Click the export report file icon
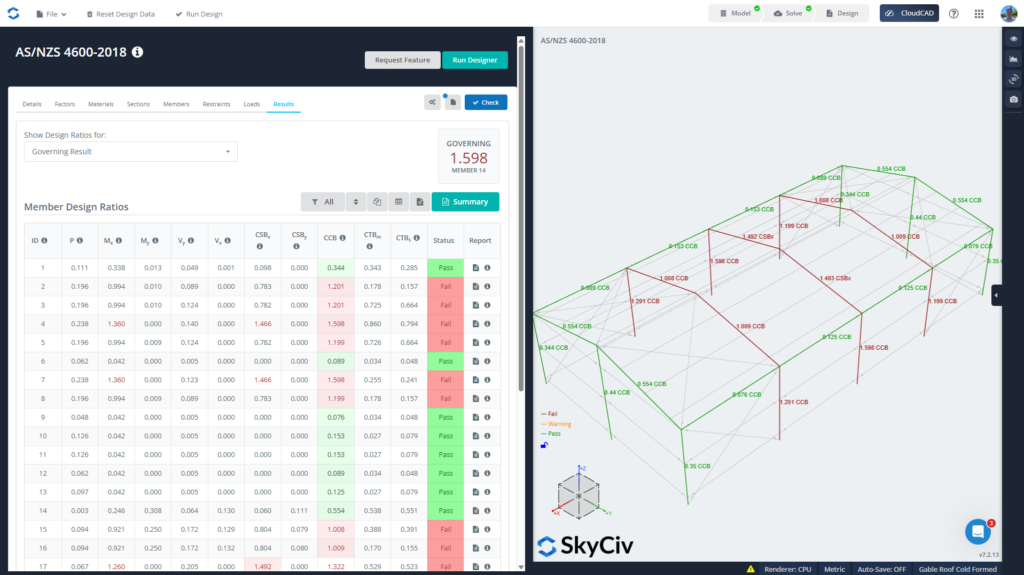Image resolution: width=1024 pixels, height=575 pixels. point(420,202)
